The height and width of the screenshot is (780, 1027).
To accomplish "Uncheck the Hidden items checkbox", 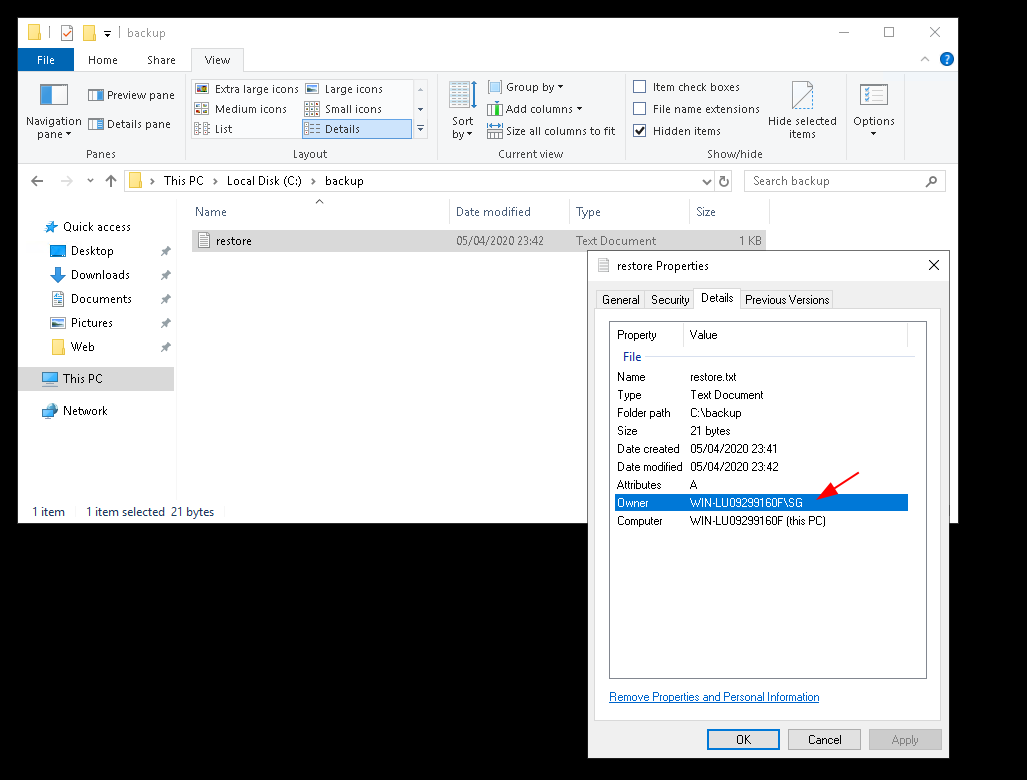I will tap(640, 131).
